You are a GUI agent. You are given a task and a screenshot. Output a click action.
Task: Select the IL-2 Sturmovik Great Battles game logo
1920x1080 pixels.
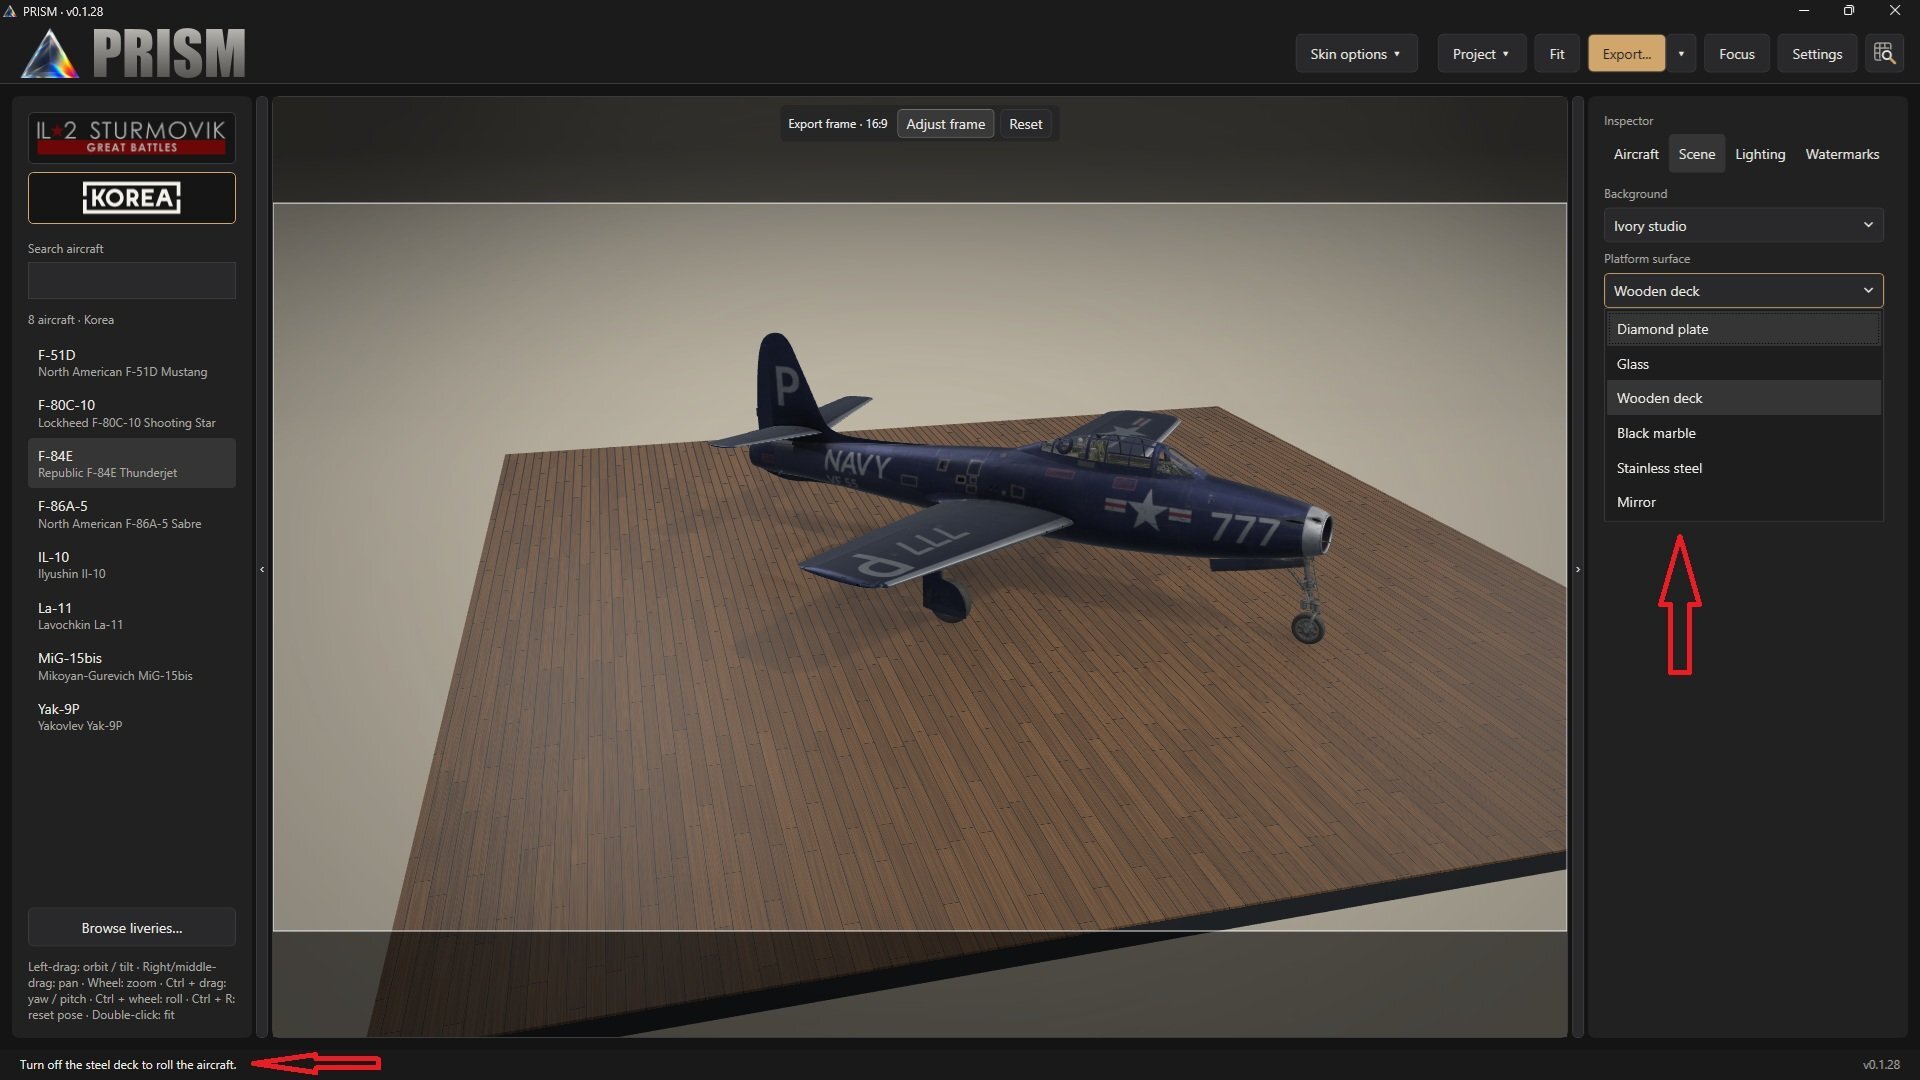(x=132, y=137)
